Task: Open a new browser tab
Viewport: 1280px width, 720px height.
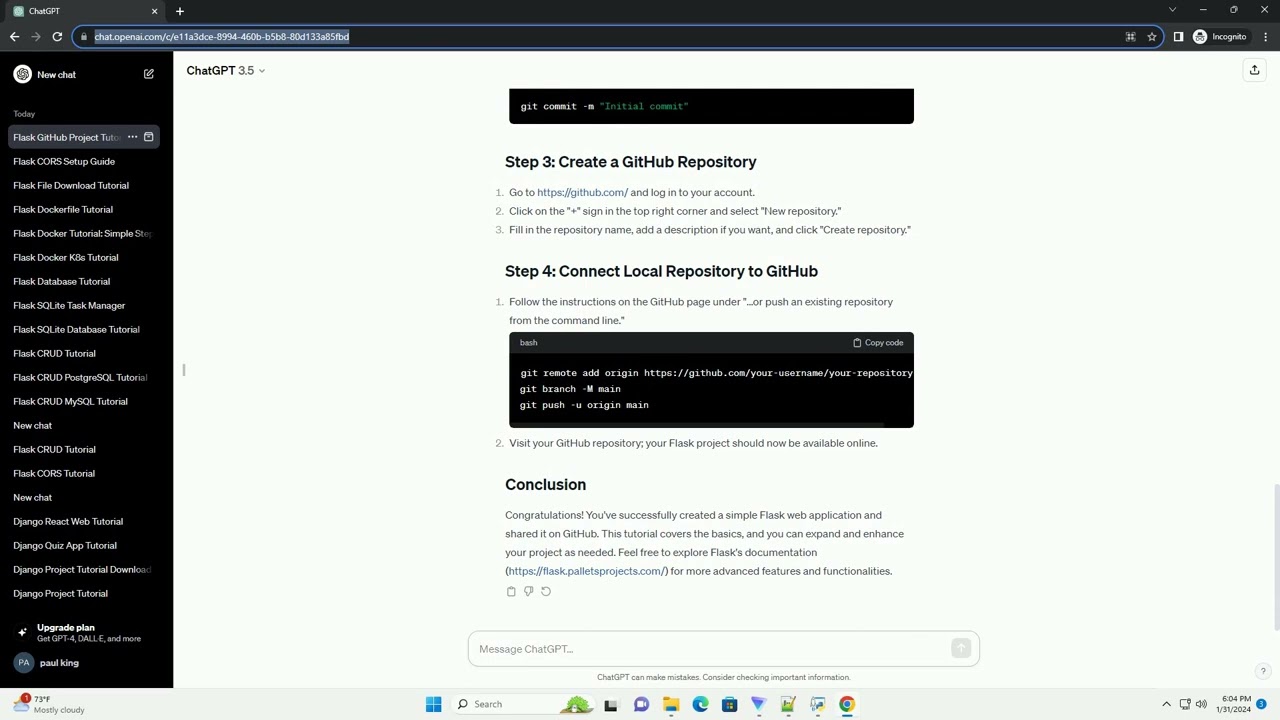Action: 180,11
